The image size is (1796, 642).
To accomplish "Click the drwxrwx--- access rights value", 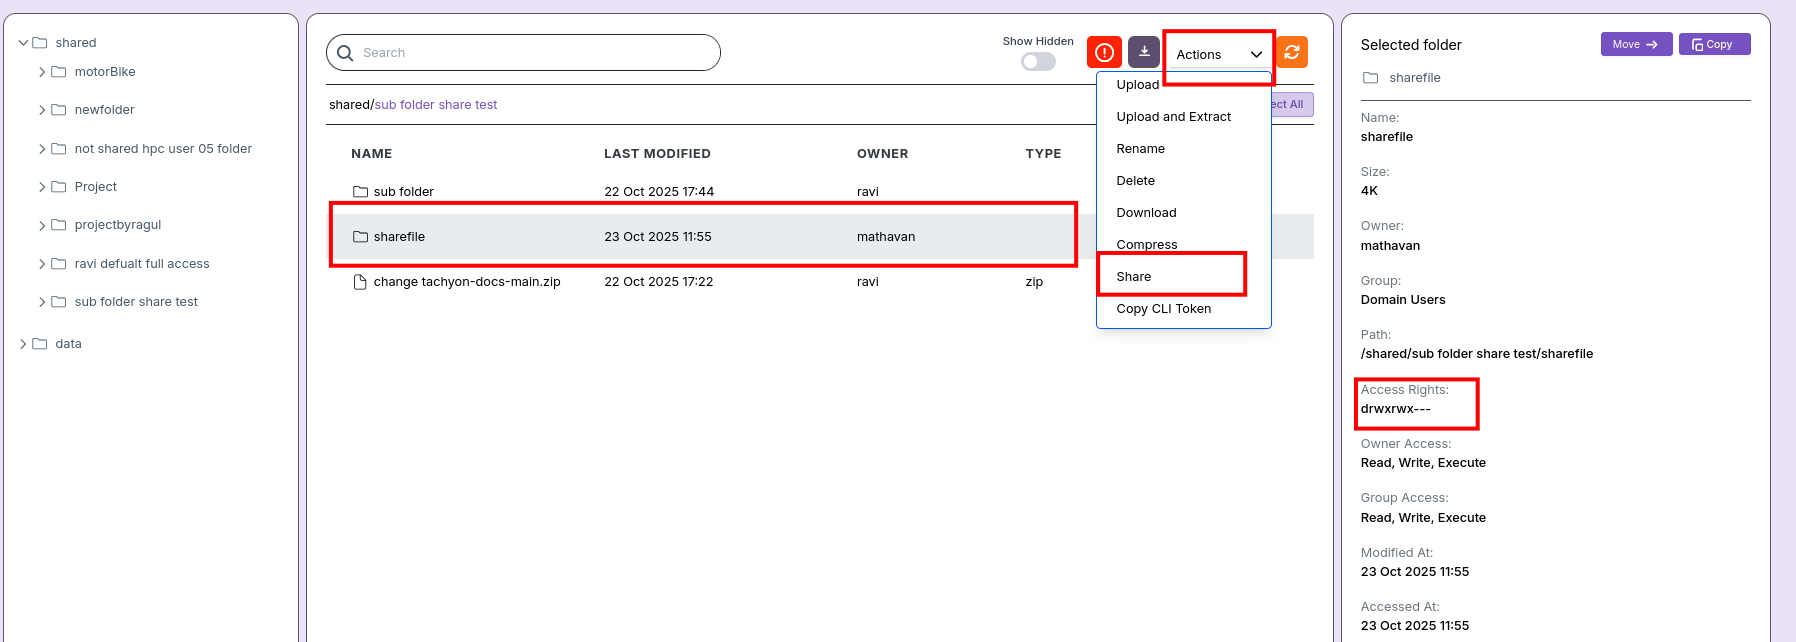I will (x=1395, y=409).
